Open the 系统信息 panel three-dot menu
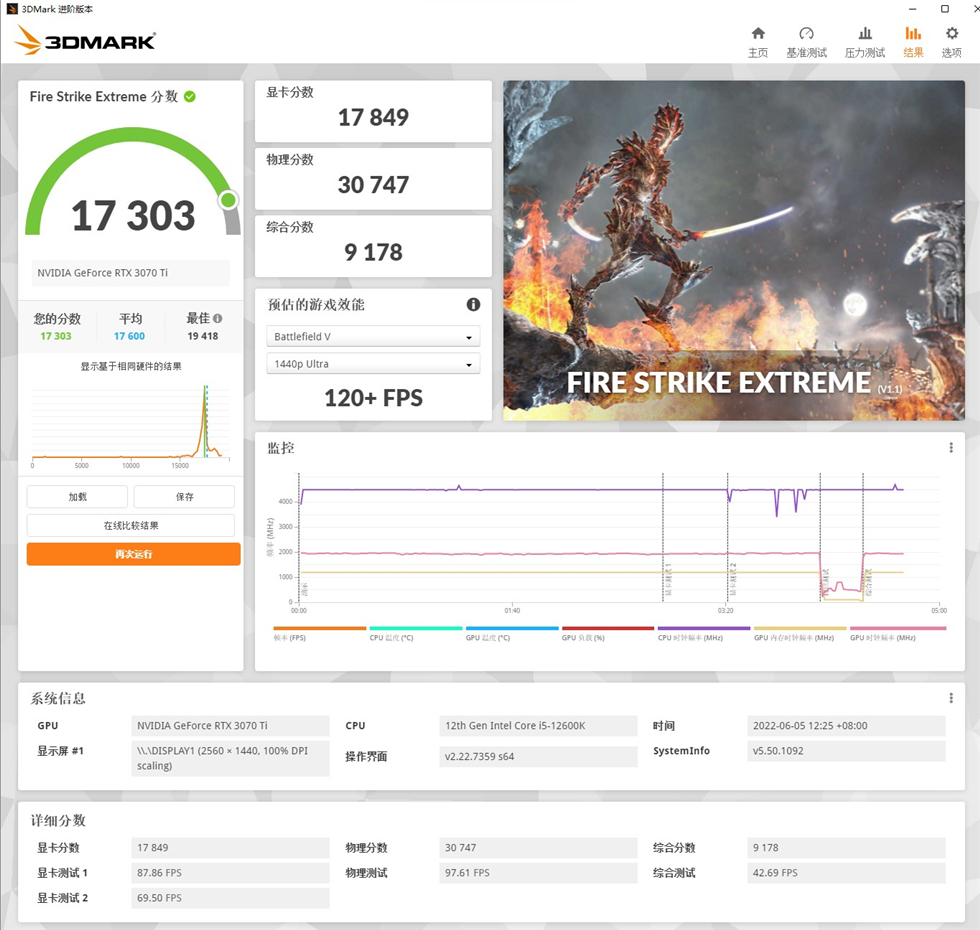Screen dimensions: 980x930 click(x=951, y=697)
